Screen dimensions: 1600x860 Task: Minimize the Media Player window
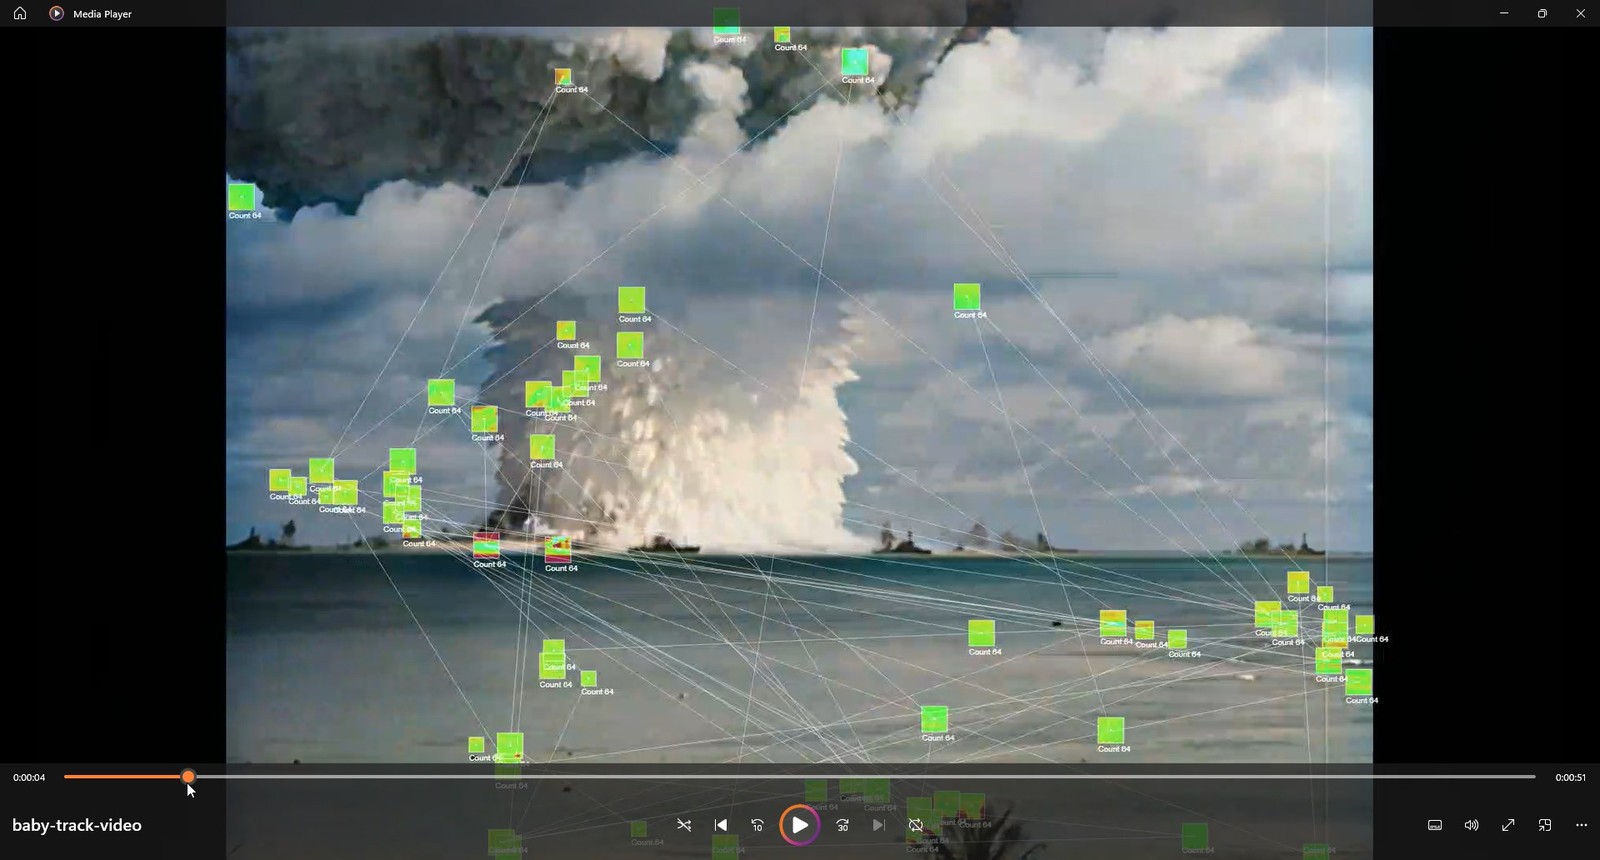pyautogui.click(x=1504, y=13)
